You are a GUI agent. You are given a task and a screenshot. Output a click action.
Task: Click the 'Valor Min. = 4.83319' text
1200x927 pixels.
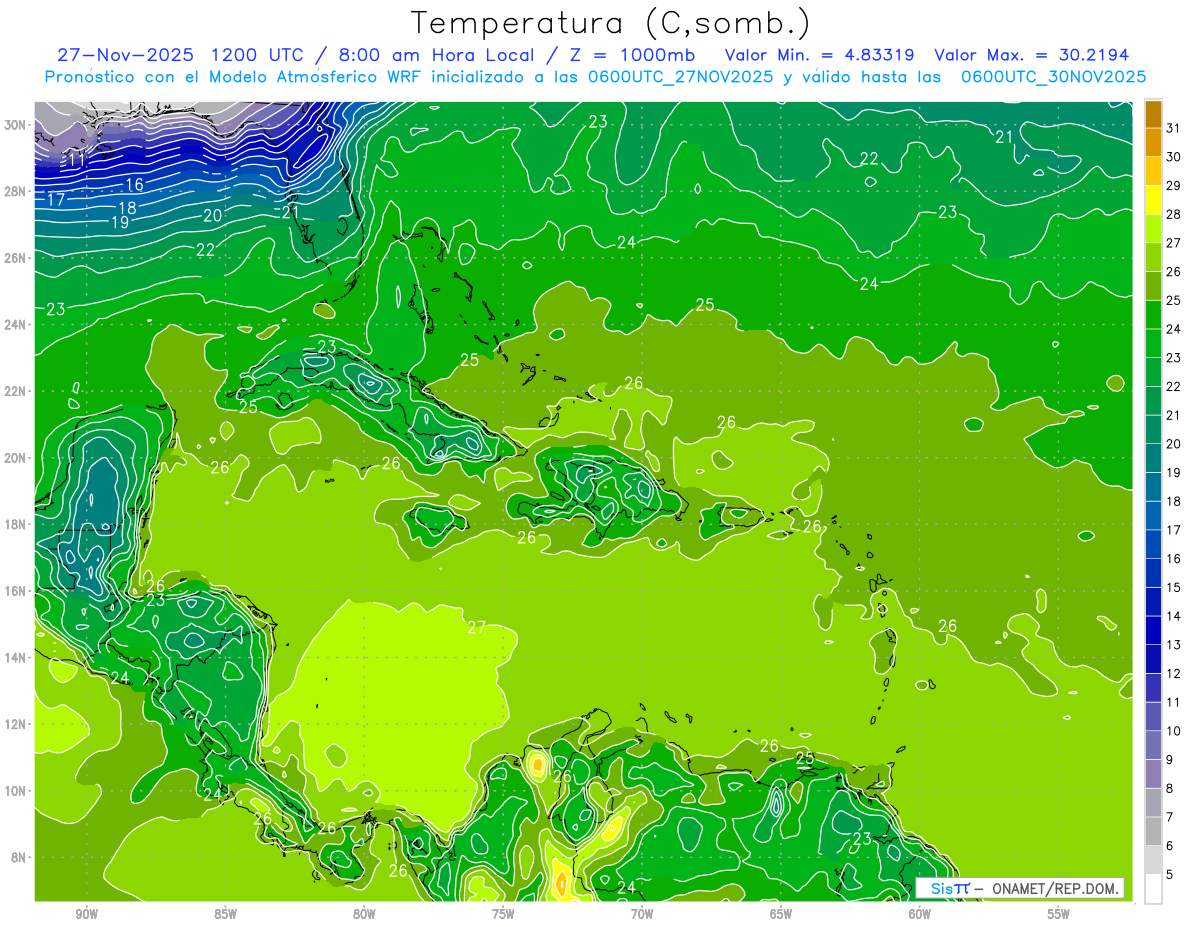820,55
